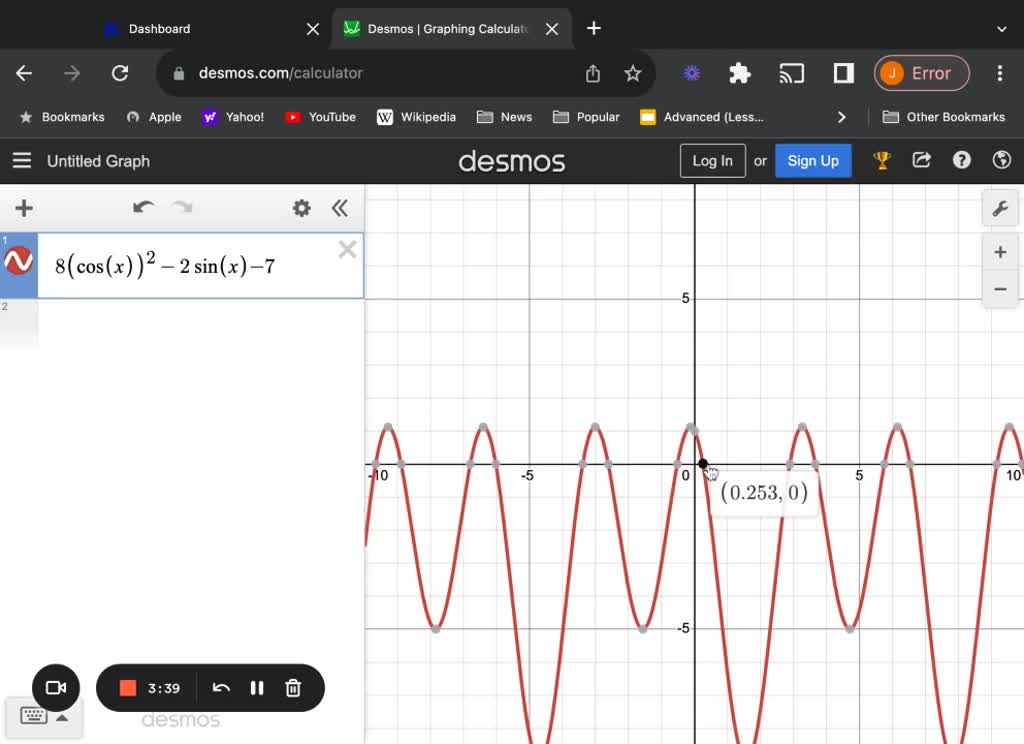Open the expression list settings gear

(x=301, y=208)
